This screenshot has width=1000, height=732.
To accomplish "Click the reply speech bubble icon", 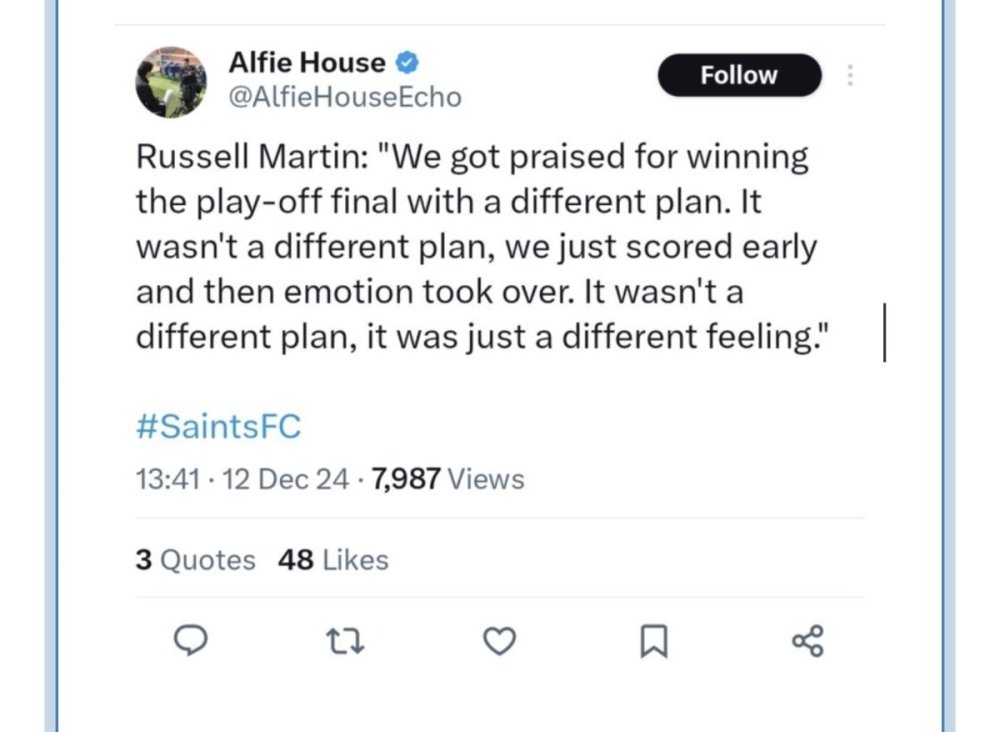I will click(190, 642).
